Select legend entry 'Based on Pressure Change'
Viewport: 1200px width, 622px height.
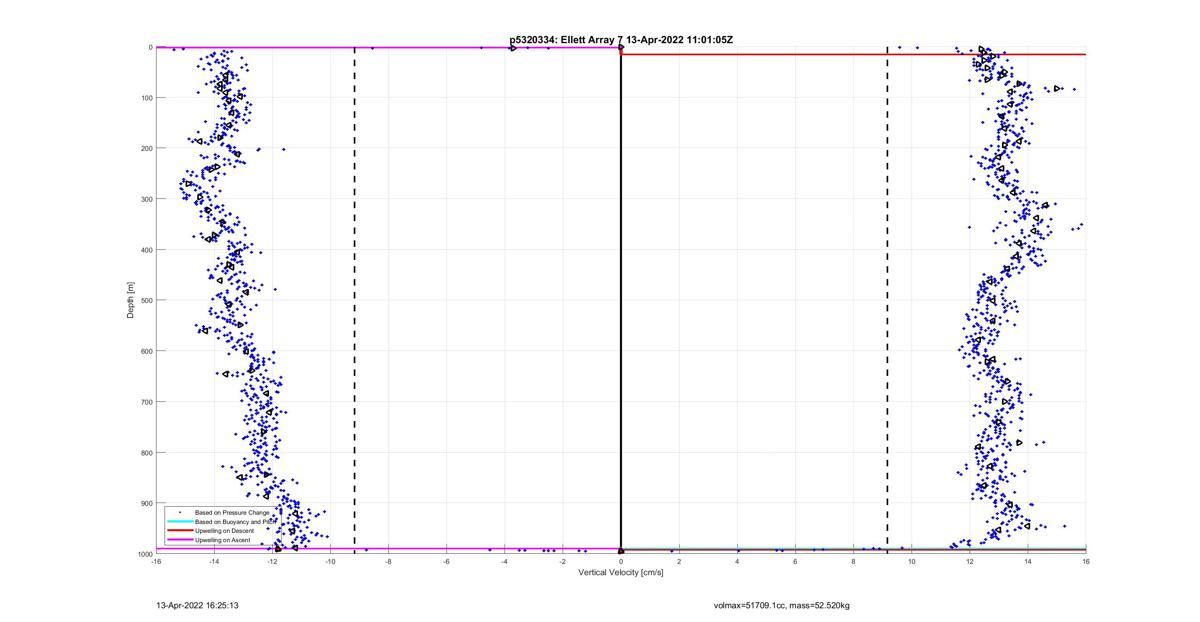pyautogui.click(x=232, y=512)
